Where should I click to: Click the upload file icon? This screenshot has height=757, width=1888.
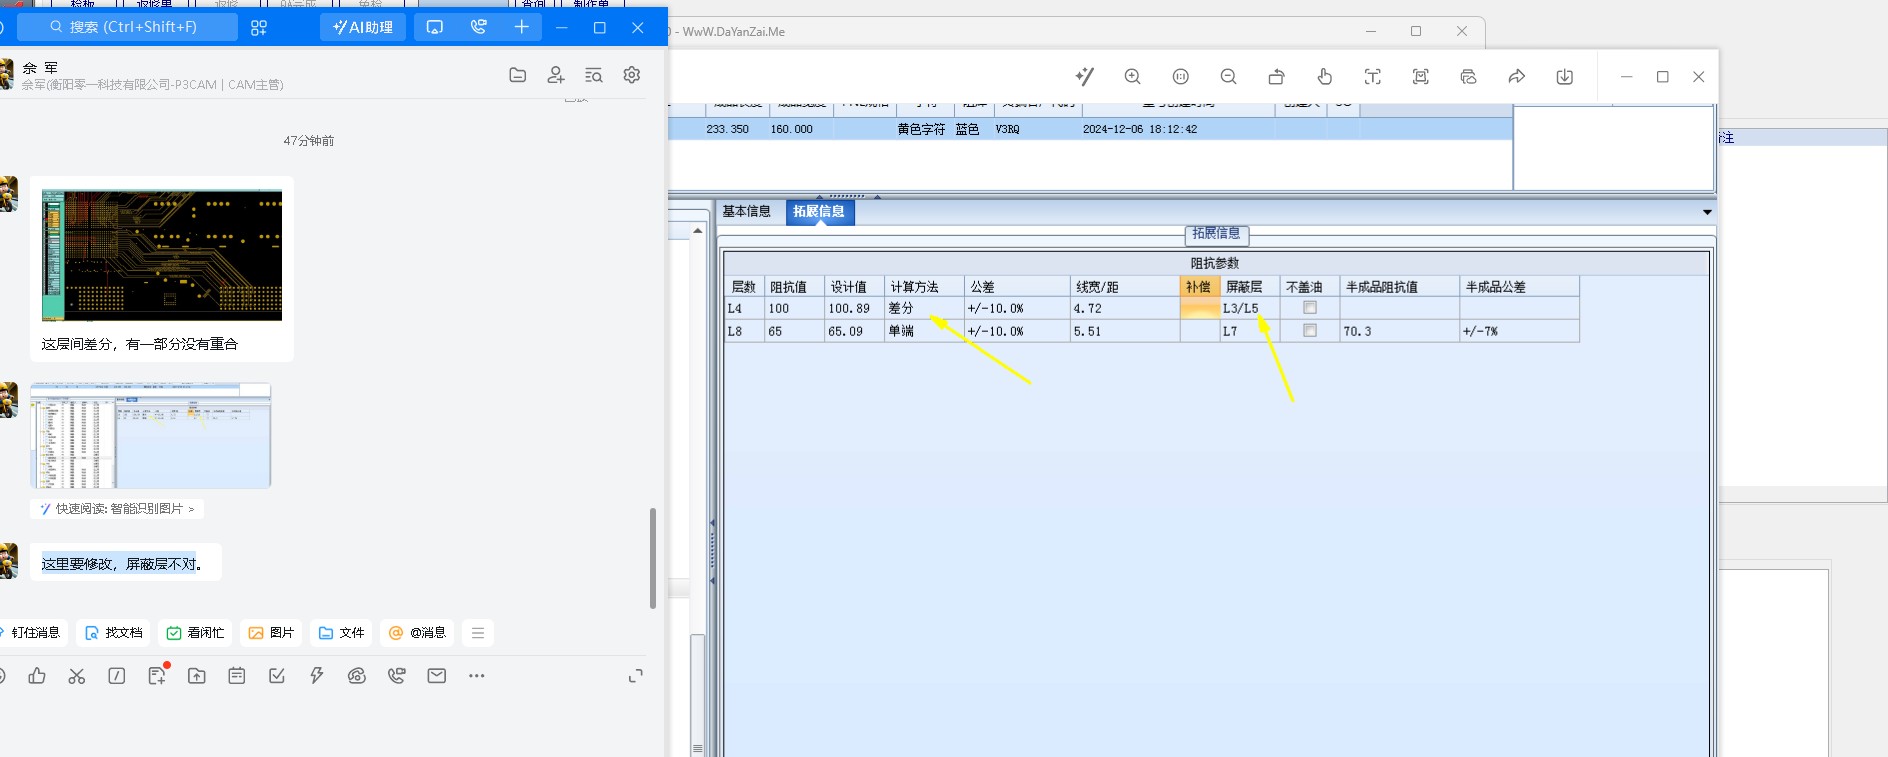tap(197, 676)
